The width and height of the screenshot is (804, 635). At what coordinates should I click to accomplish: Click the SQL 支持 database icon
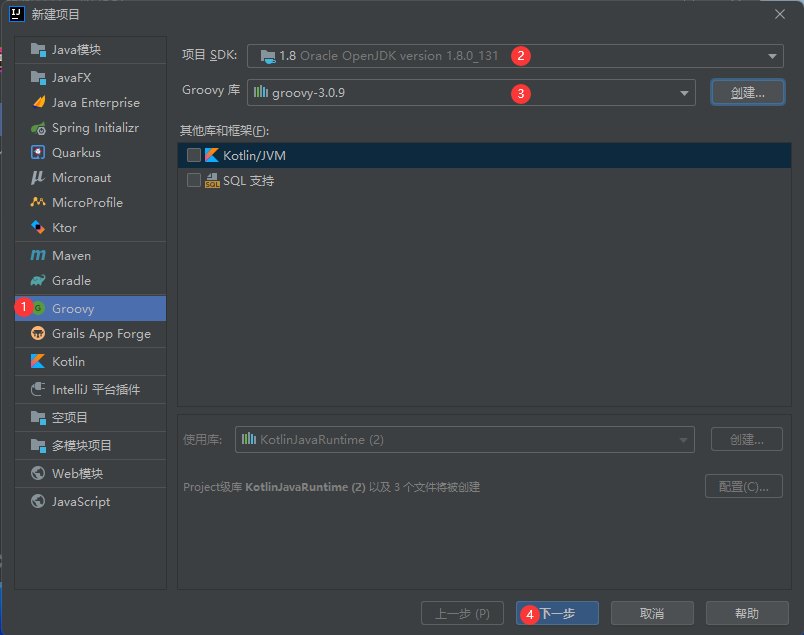click(x=212, y=181)
